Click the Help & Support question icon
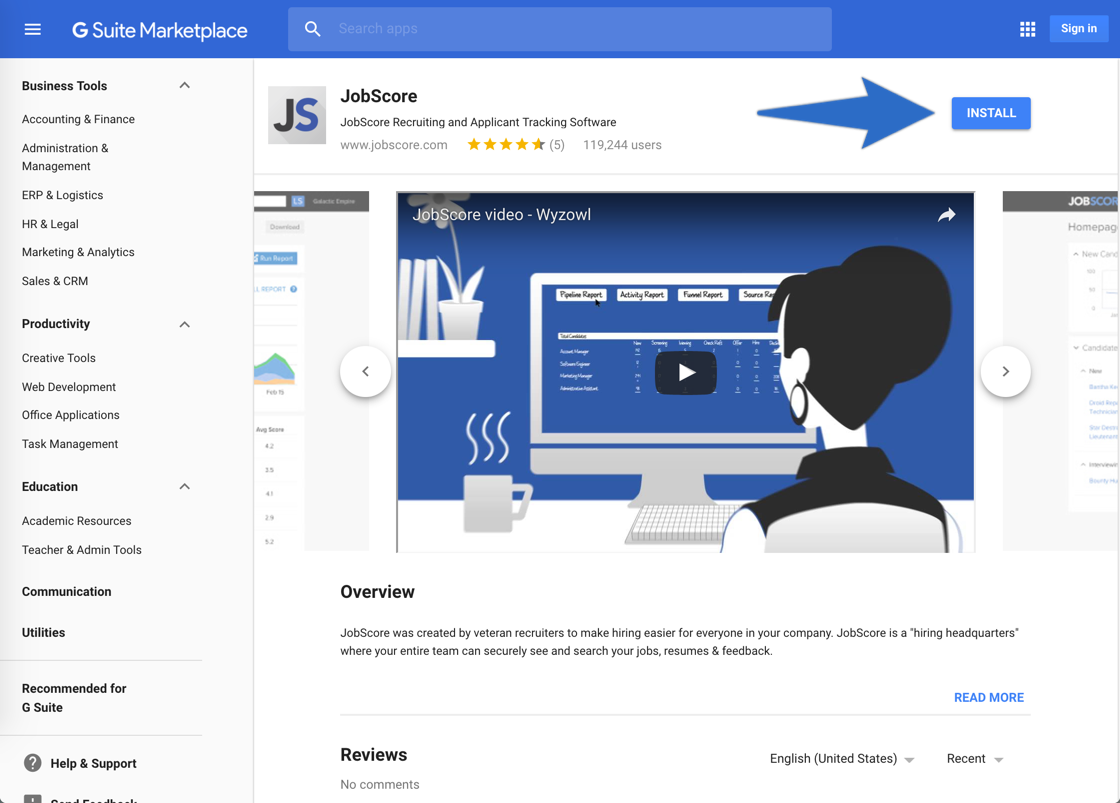The width and height of the screenshot is (1120, 803). point(32,763)
